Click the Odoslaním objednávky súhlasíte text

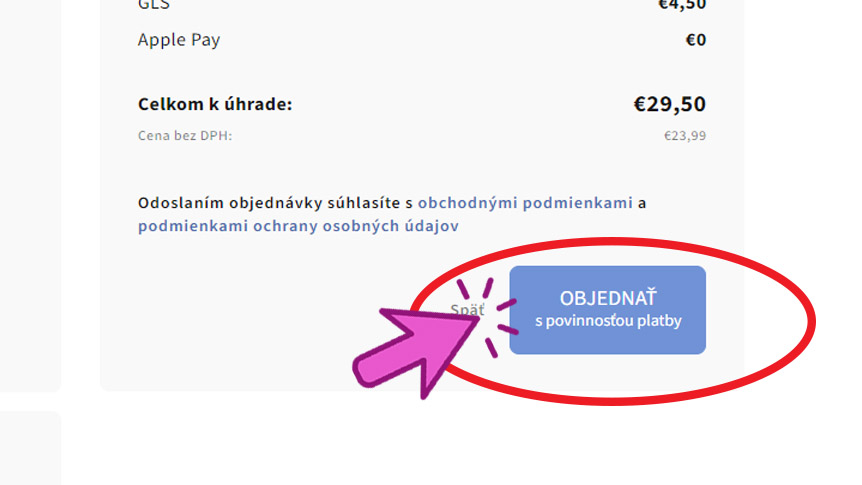269,203
